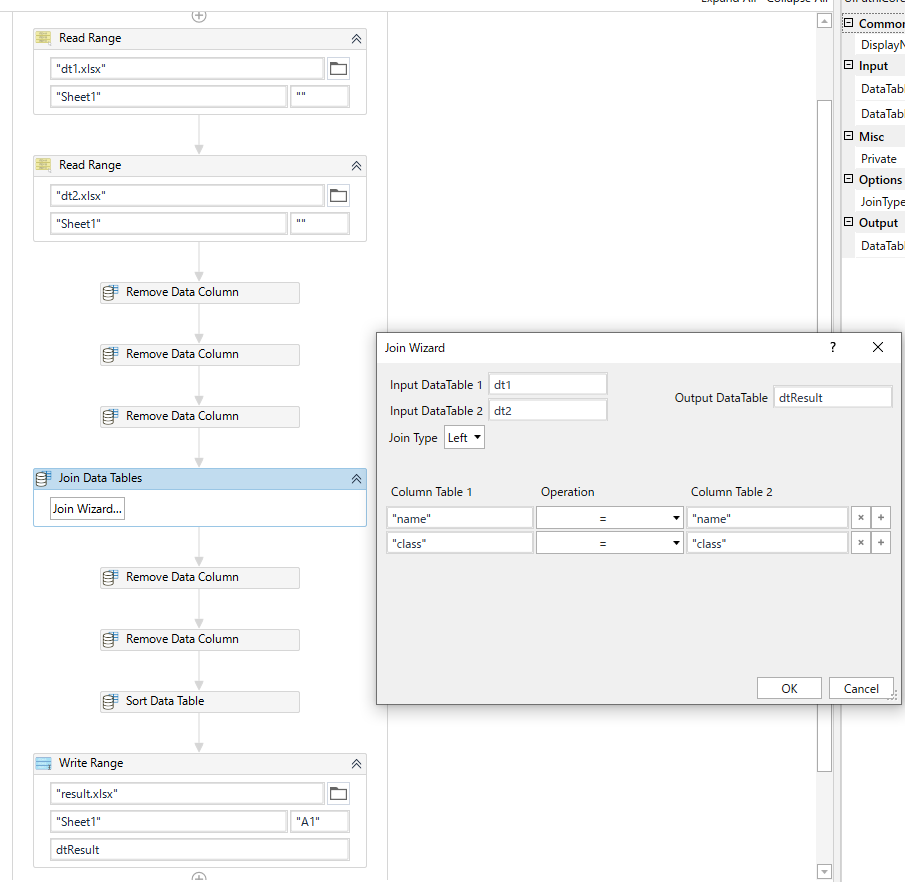This screenshot has height=882, width=905.
Task: Collapse the first Read Range activity with its chevron
Action: click(x=356, y=37)
